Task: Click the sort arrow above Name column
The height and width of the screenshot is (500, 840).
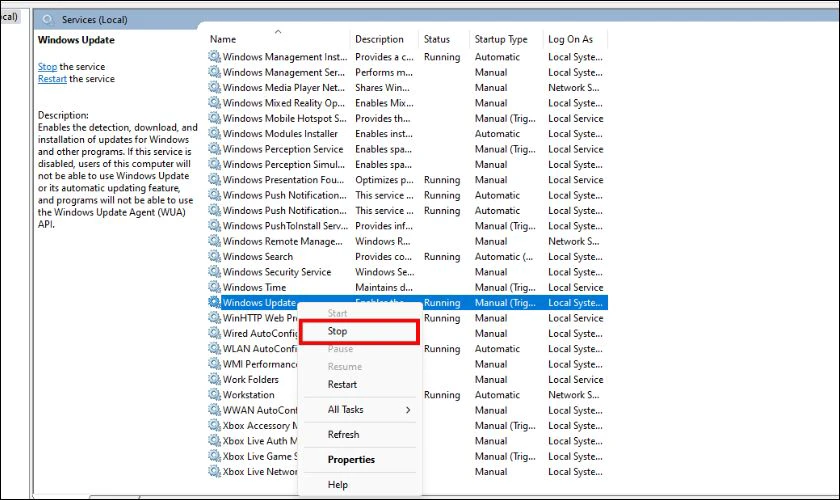Action: pyautogui.click(x=278, y=32)
